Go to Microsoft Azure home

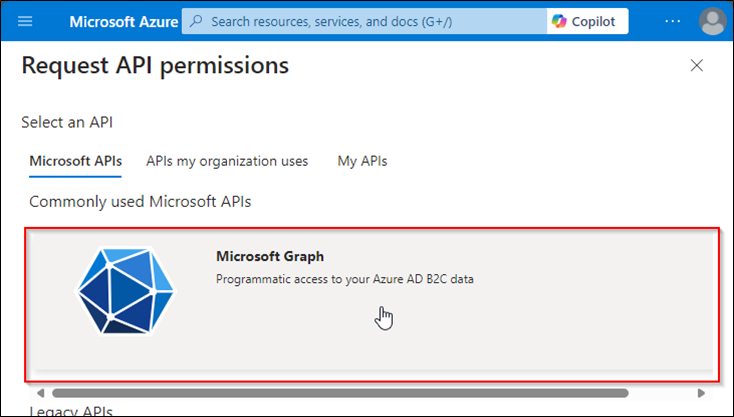[124, 22]
